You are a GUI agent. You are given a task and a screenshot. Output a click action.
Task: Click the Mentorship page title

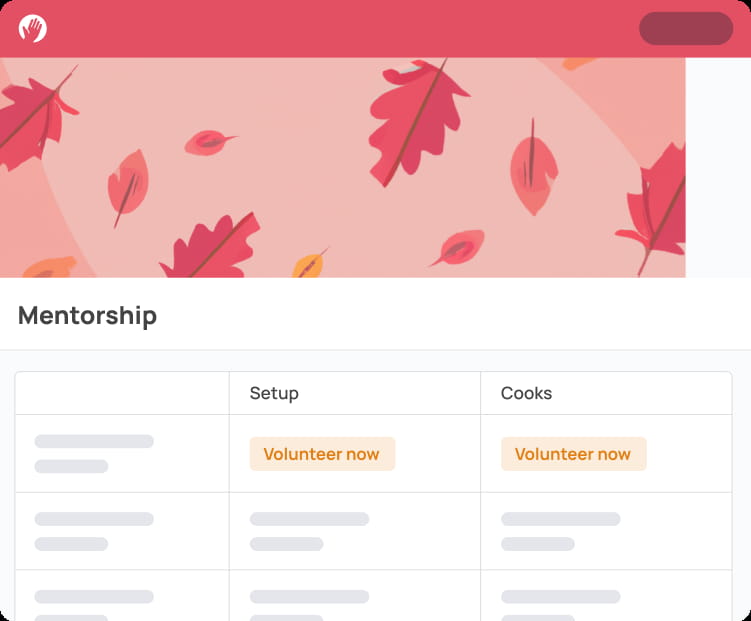click(88, 316)
